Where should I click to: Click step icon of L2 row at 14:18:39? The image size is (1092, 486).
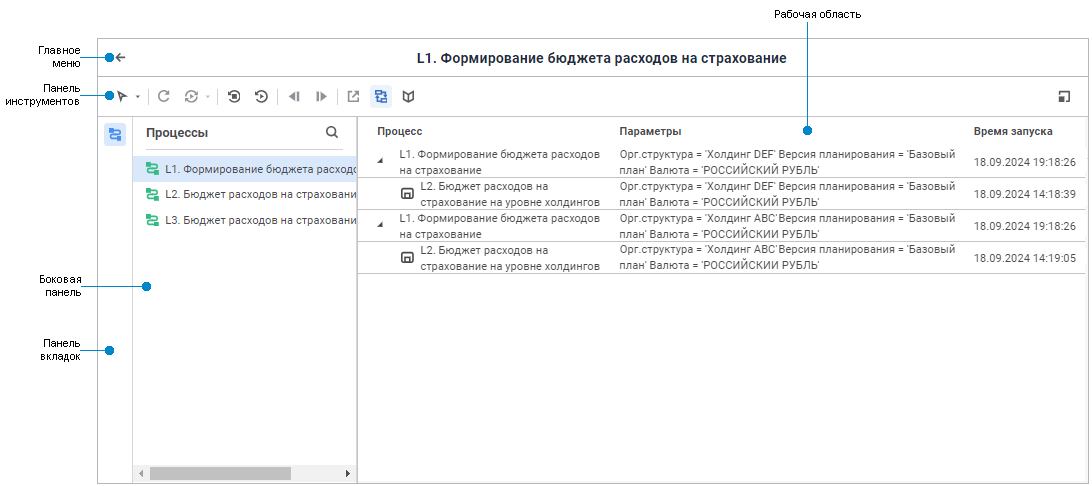pyautogui.click(x=407, y=194)
